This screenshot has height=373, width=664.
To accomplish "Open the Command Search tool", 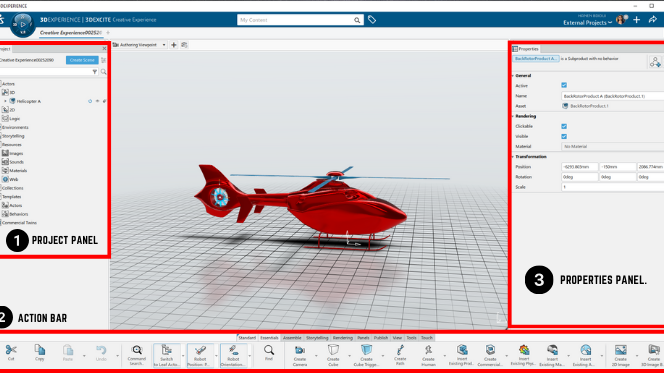I will tap(136, 355).
